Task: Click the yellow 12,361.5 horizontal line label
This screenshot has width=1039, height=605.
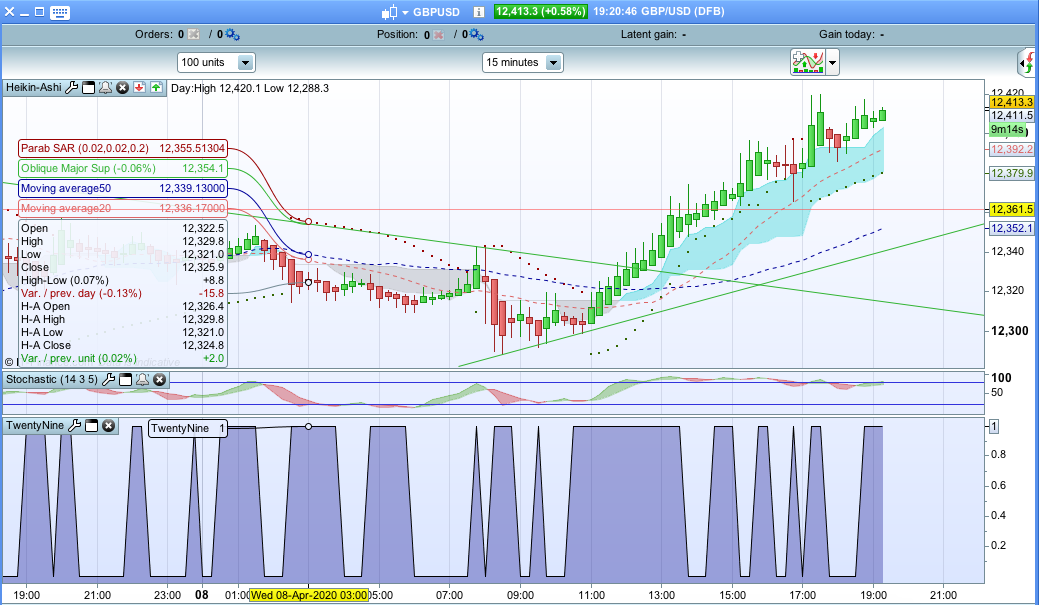Action: (1011, 209)
